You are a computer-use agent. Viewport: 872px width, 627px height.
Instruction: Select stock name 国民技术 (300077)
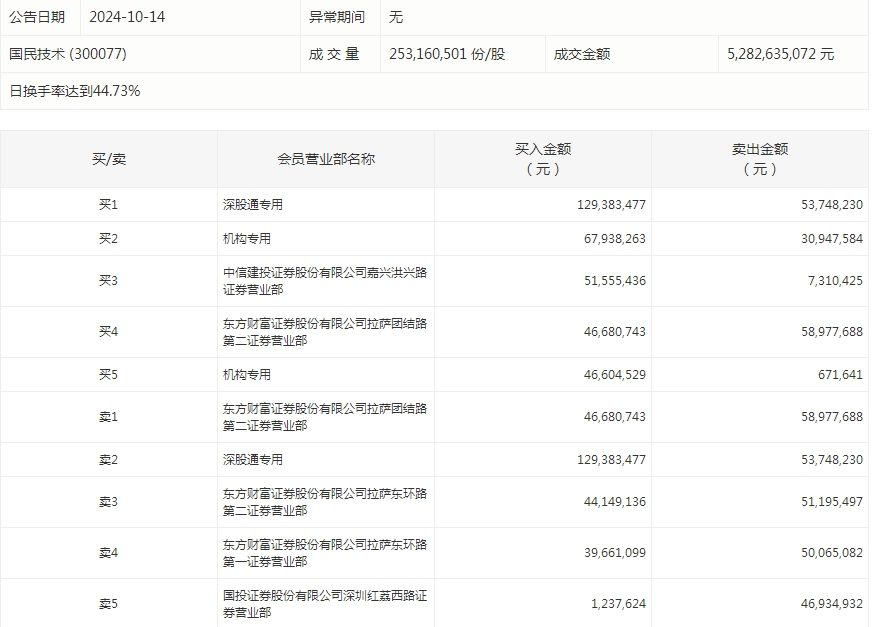coord(68,54)
